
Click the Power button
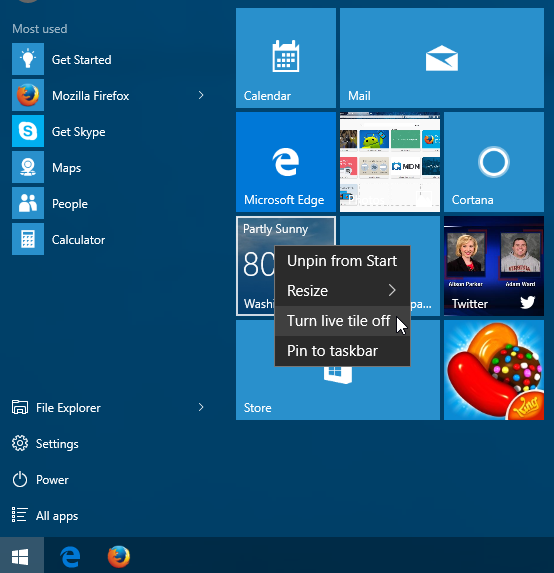pyautogui.click(x=40, y=480)
